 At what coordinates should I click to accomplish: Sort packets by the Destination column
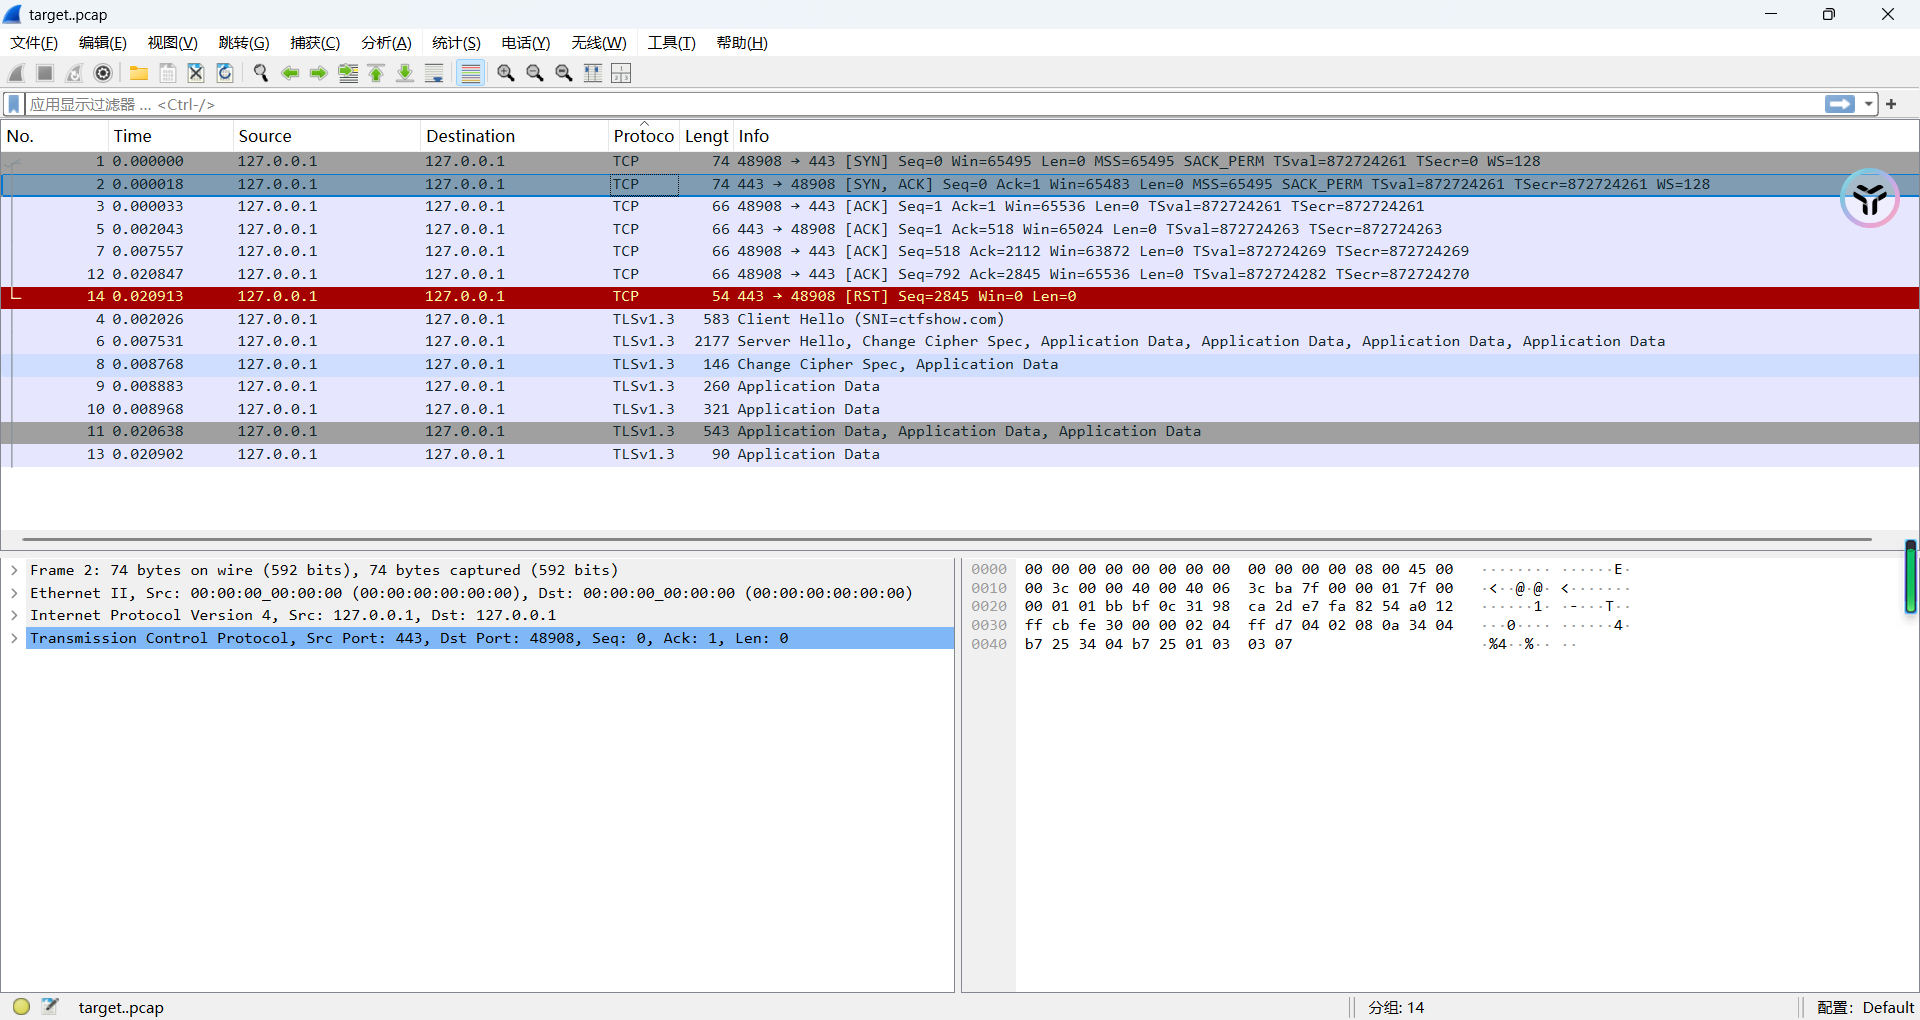514,136
